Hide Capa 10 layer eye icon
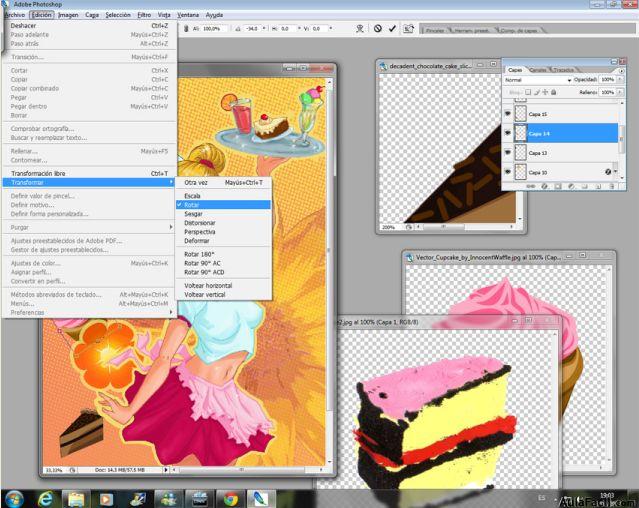Screen dimensions: 639x508 [507, 172]
